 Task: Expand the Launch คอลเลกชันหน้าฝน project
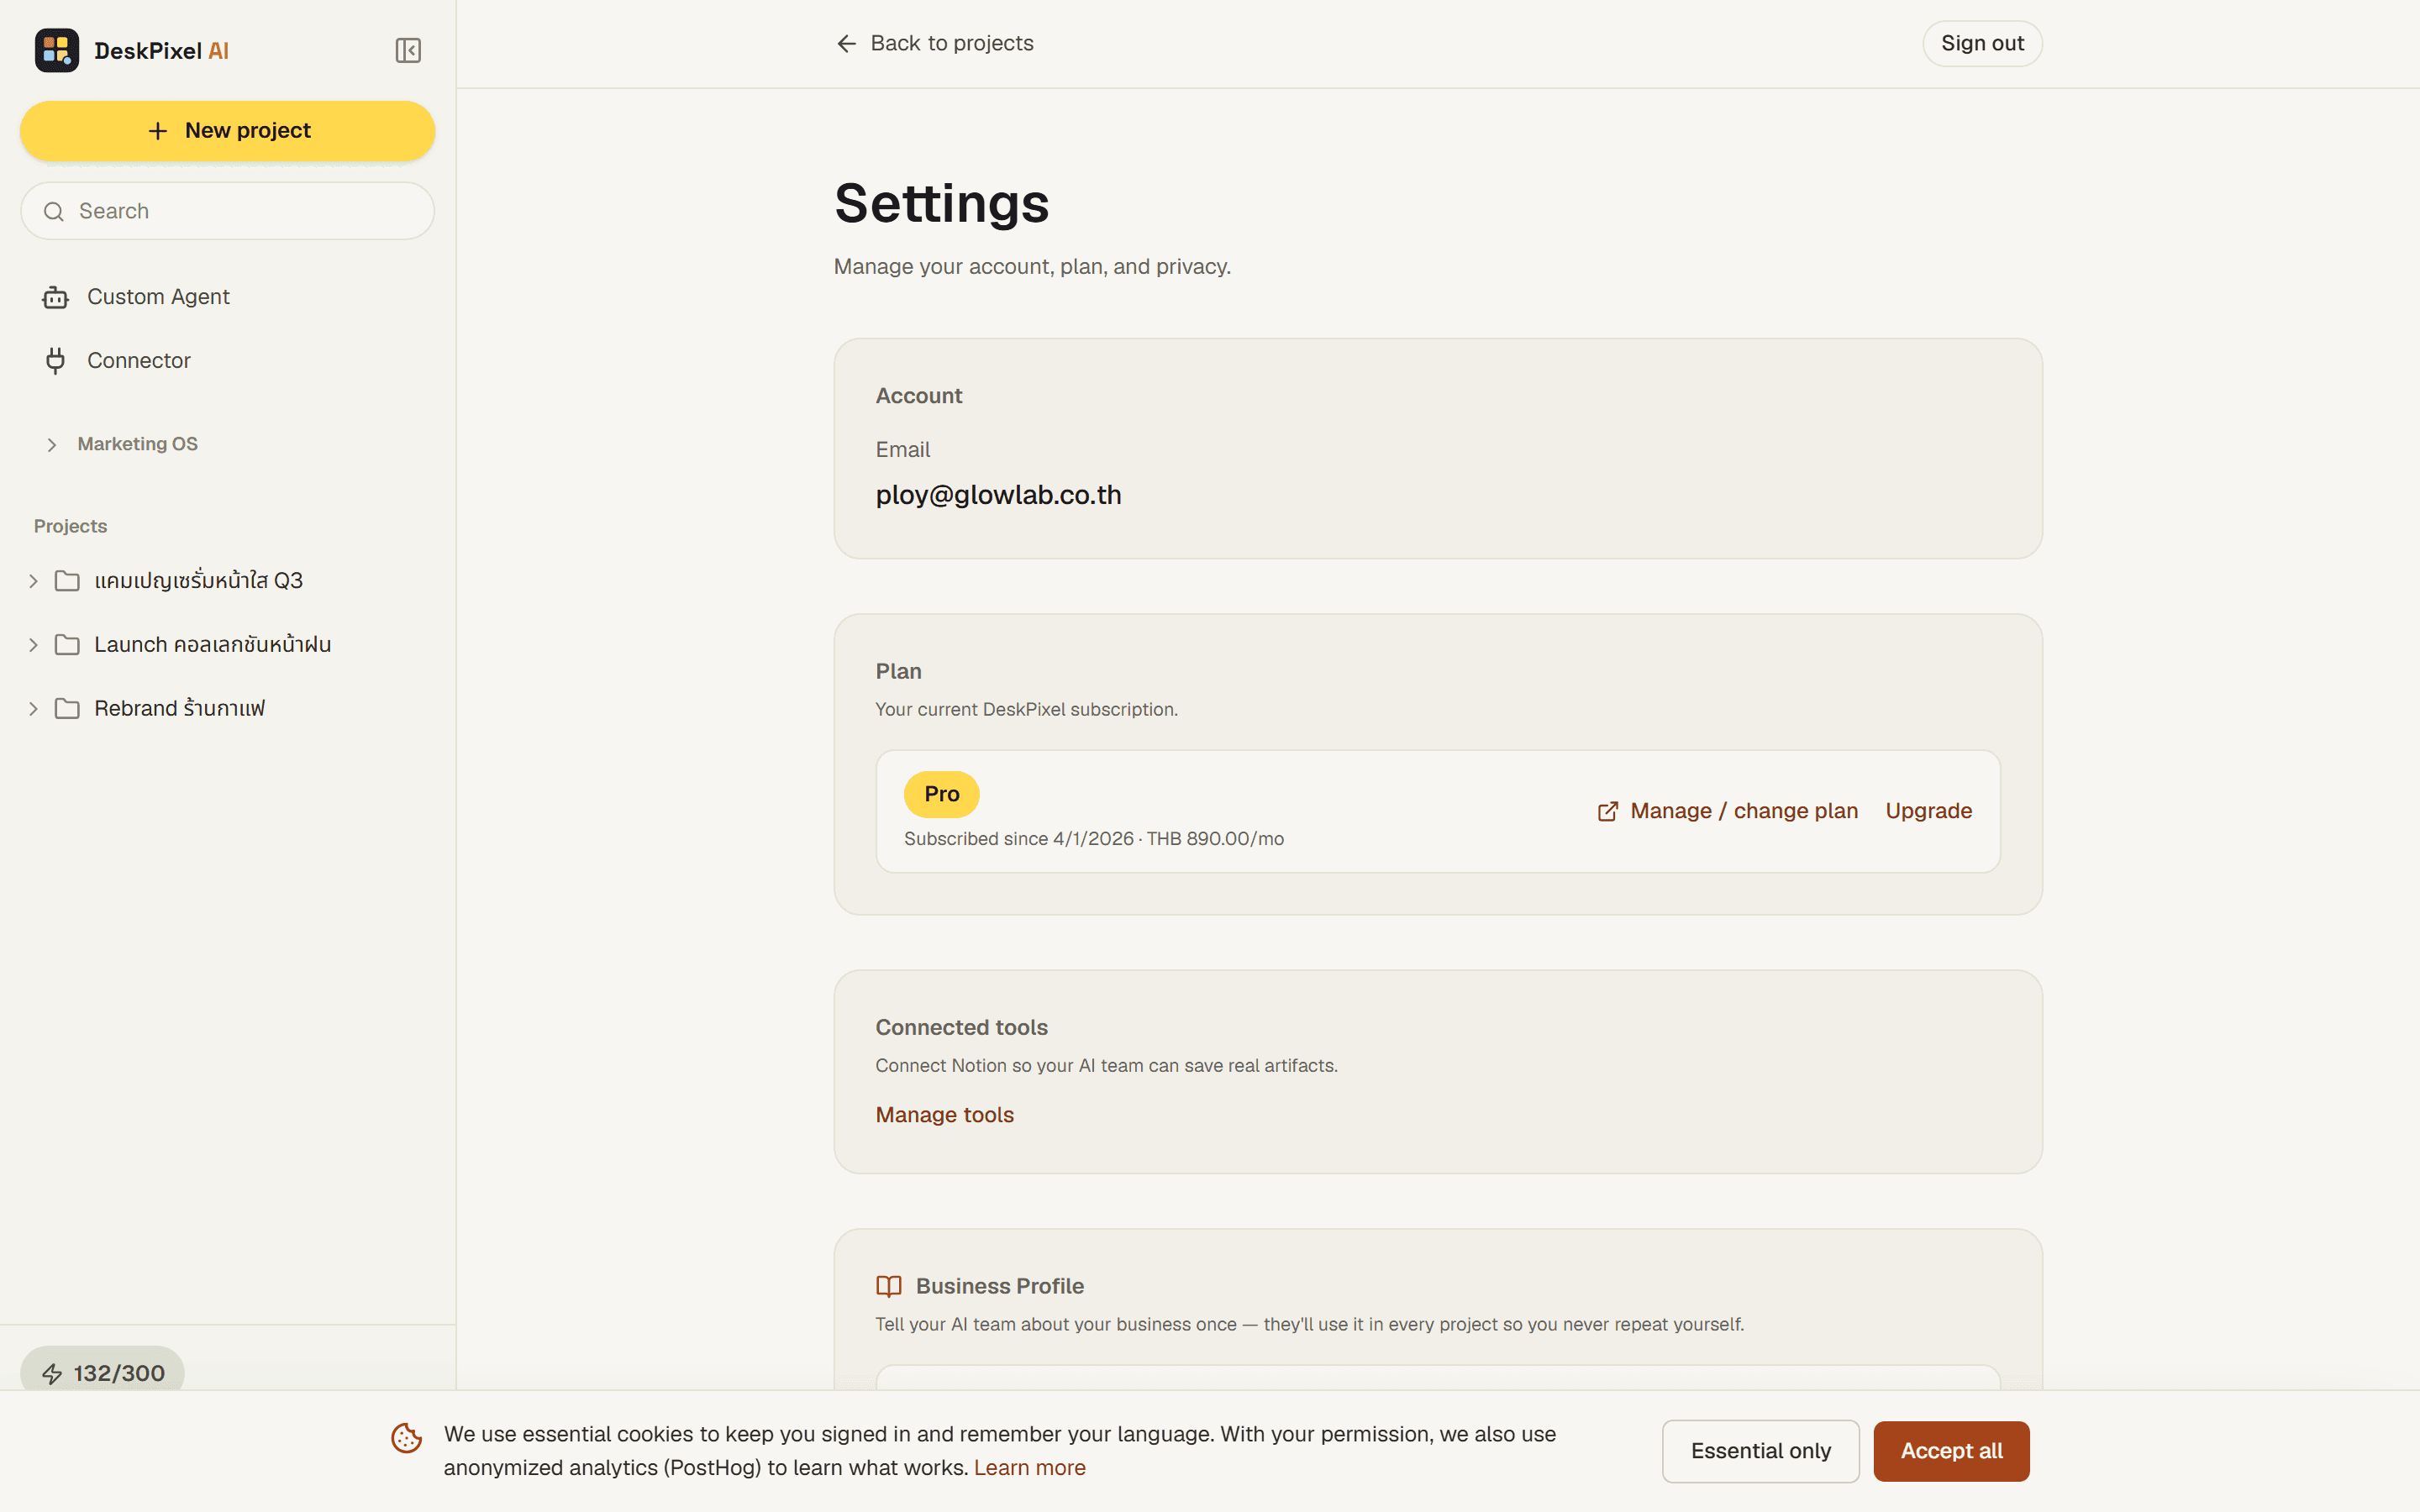point(33,645)
